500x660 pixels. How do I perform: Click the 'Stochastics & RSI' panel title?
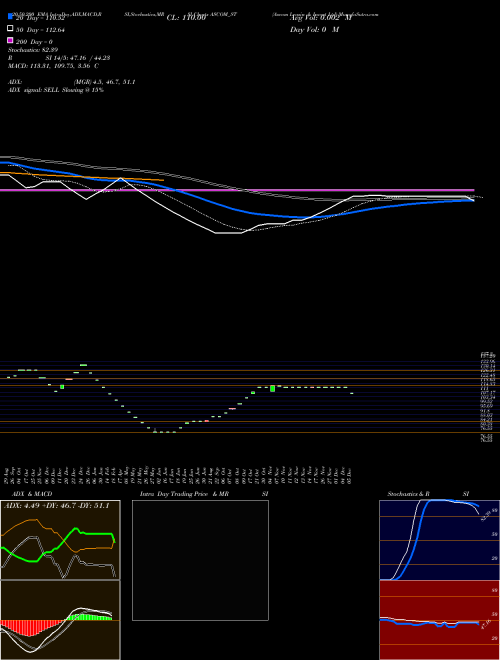428,494
